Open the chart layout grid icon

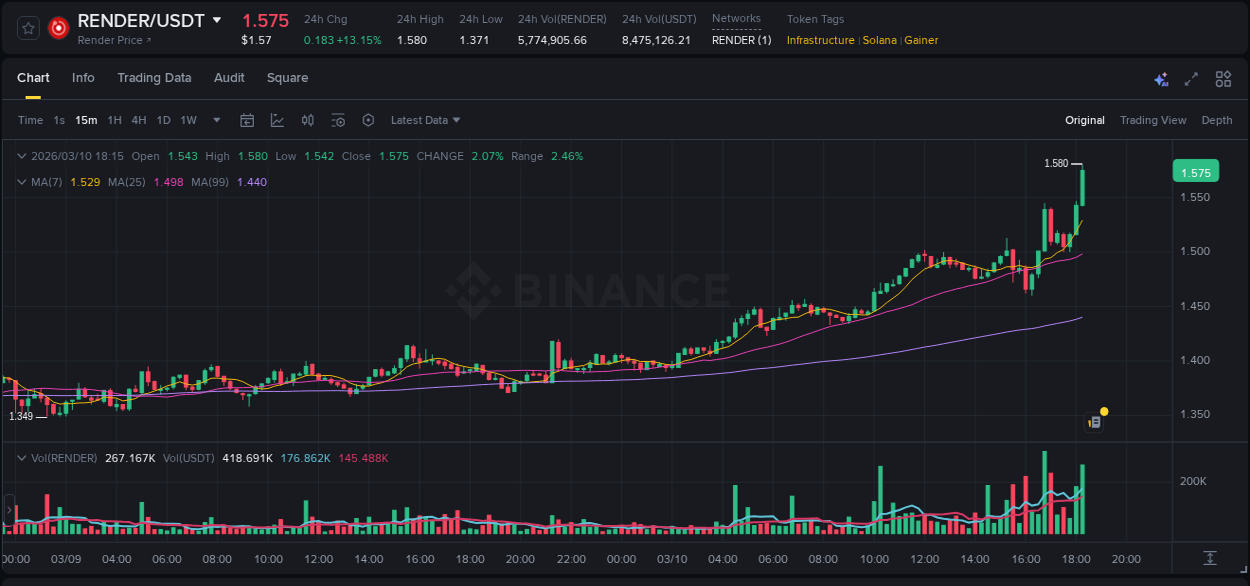(1222, 77)
